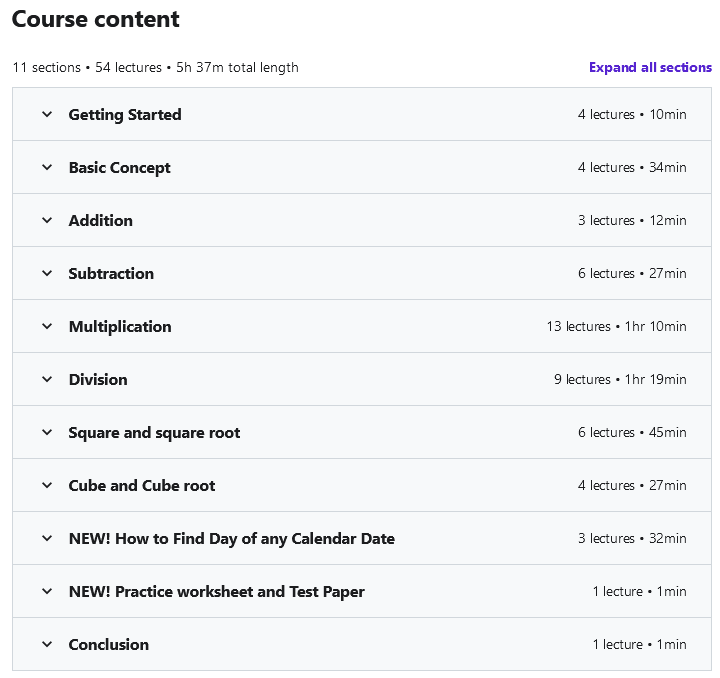Click Square and square root heading
The width and height of the screenshot is (720, 678).
tap(154, 433)
